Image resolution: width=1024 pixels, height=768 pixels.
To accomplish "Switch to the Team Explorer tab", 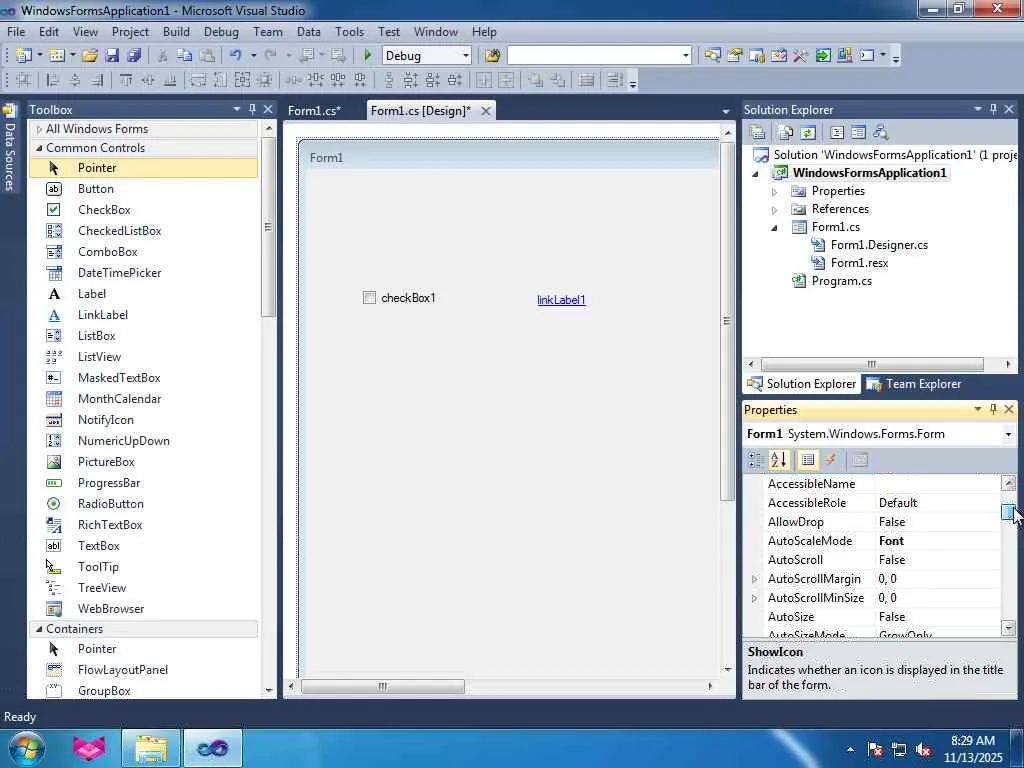I will [914, 384].
